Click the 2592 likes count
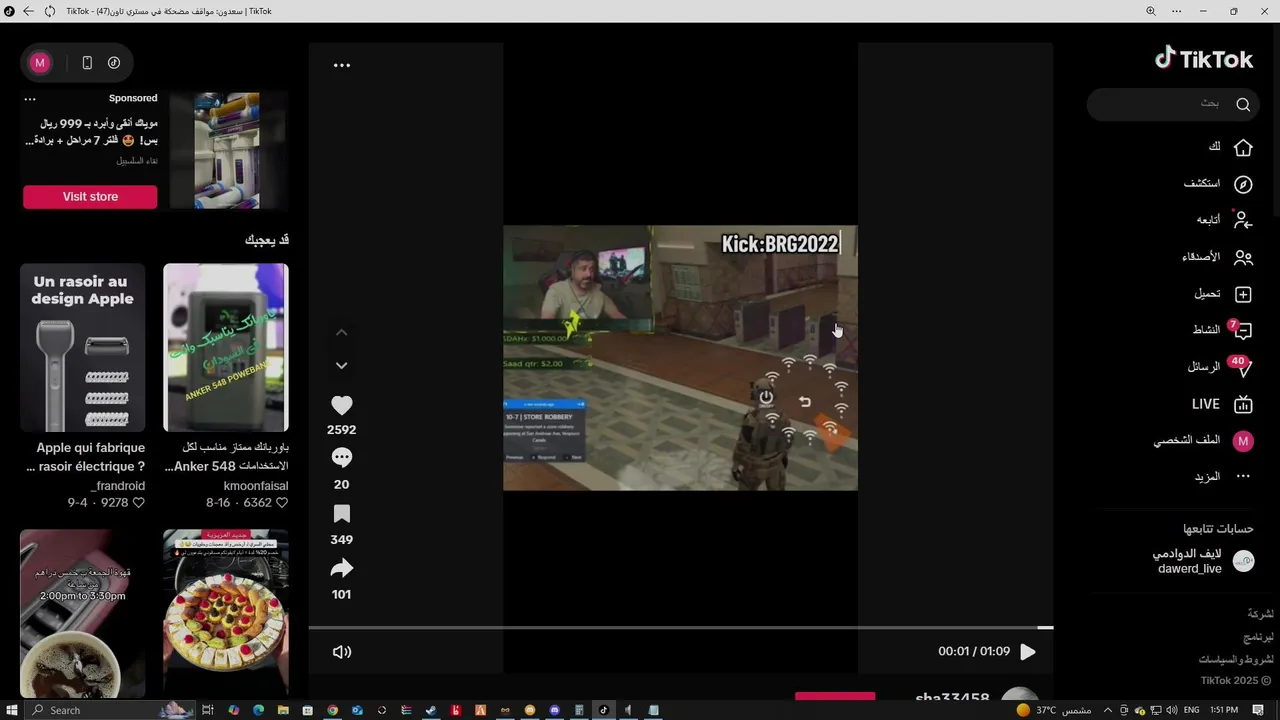 [342, 430]
